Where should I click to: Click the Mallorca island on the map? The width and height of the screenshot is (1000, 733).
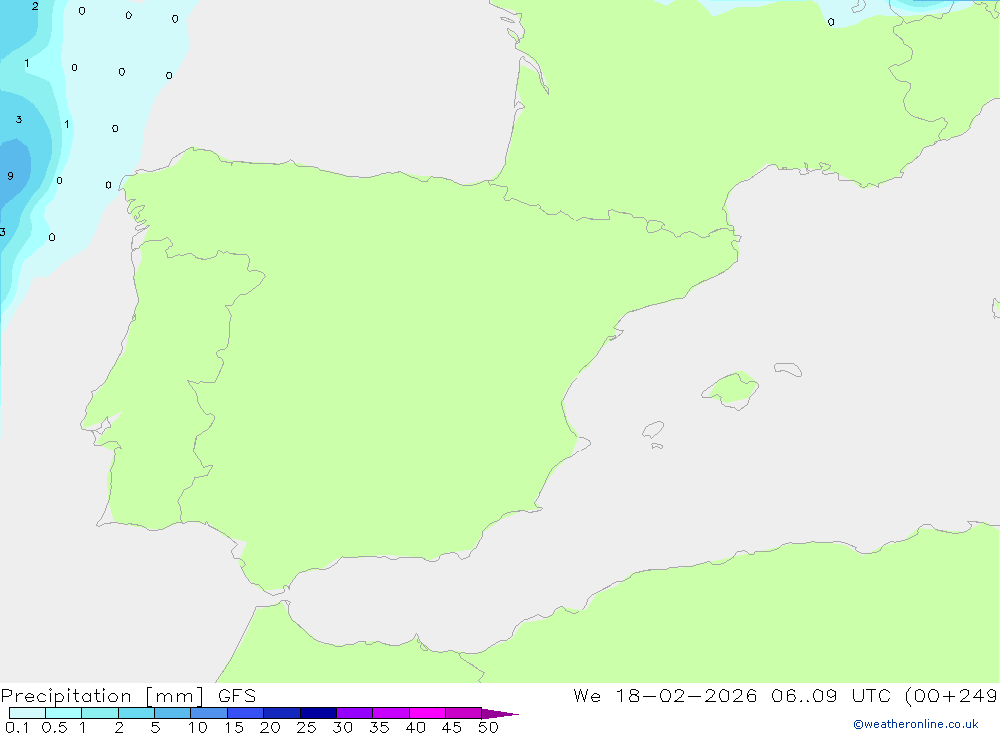[x=731, y=389]
